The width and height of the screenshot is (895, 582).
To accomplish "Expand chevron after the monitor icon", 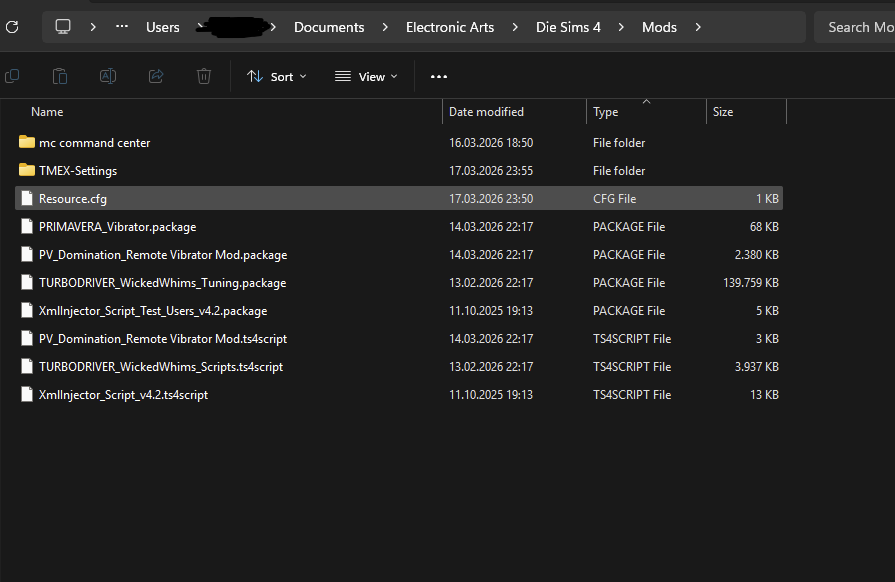I will [x=93, y=27].
